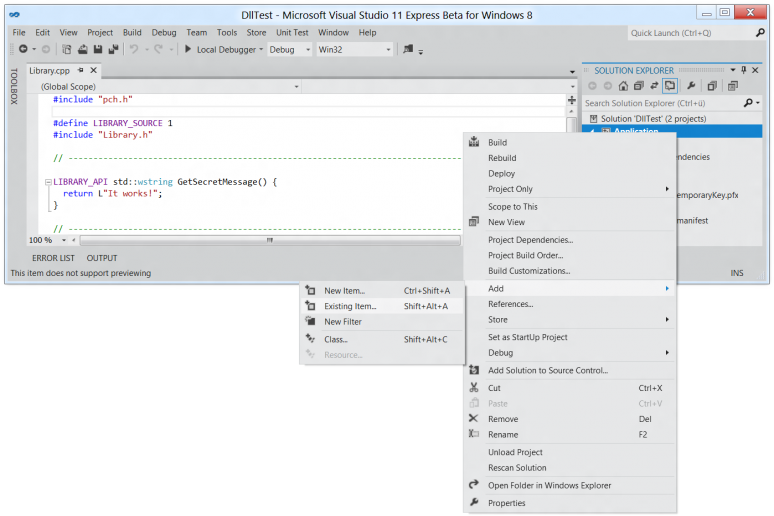This screenshot has height=516, width=774.
Task: Click the Undo arrow icon
Action: click(x=134, y=49)
